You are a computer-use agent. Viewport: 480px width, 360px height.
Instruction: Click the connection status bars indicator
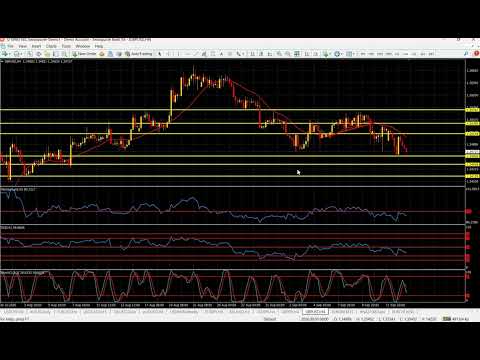point(447,319)
